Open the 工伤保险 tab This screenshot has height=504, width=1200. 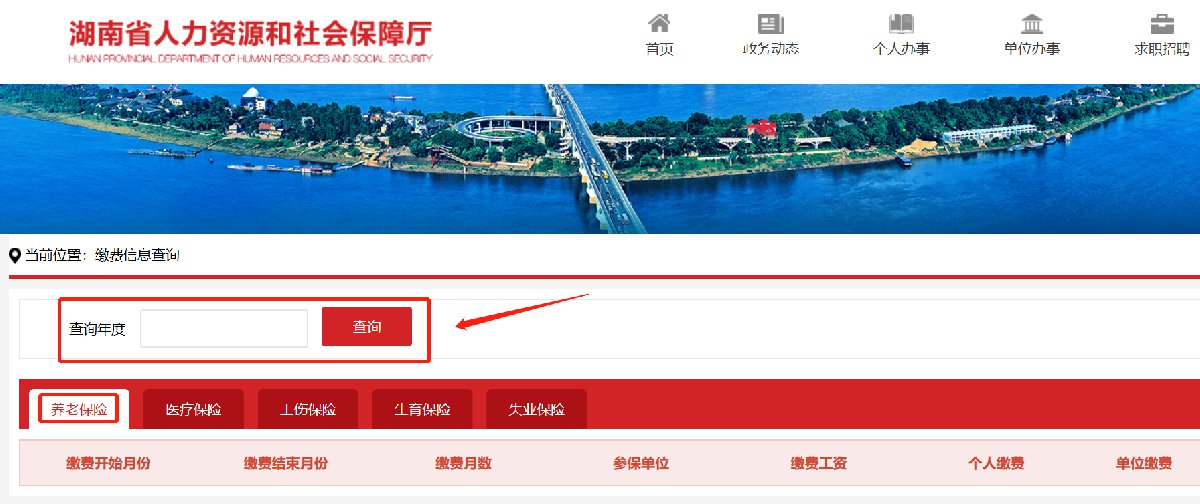308,409
